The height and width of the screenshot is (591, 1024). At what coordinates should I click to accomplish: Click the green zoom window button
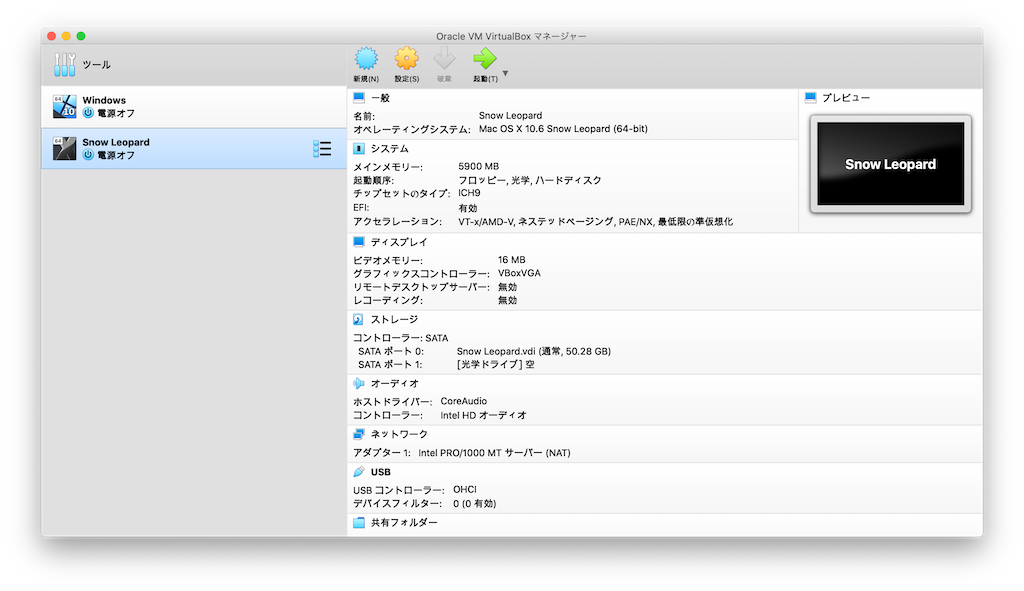coord(81,36)
